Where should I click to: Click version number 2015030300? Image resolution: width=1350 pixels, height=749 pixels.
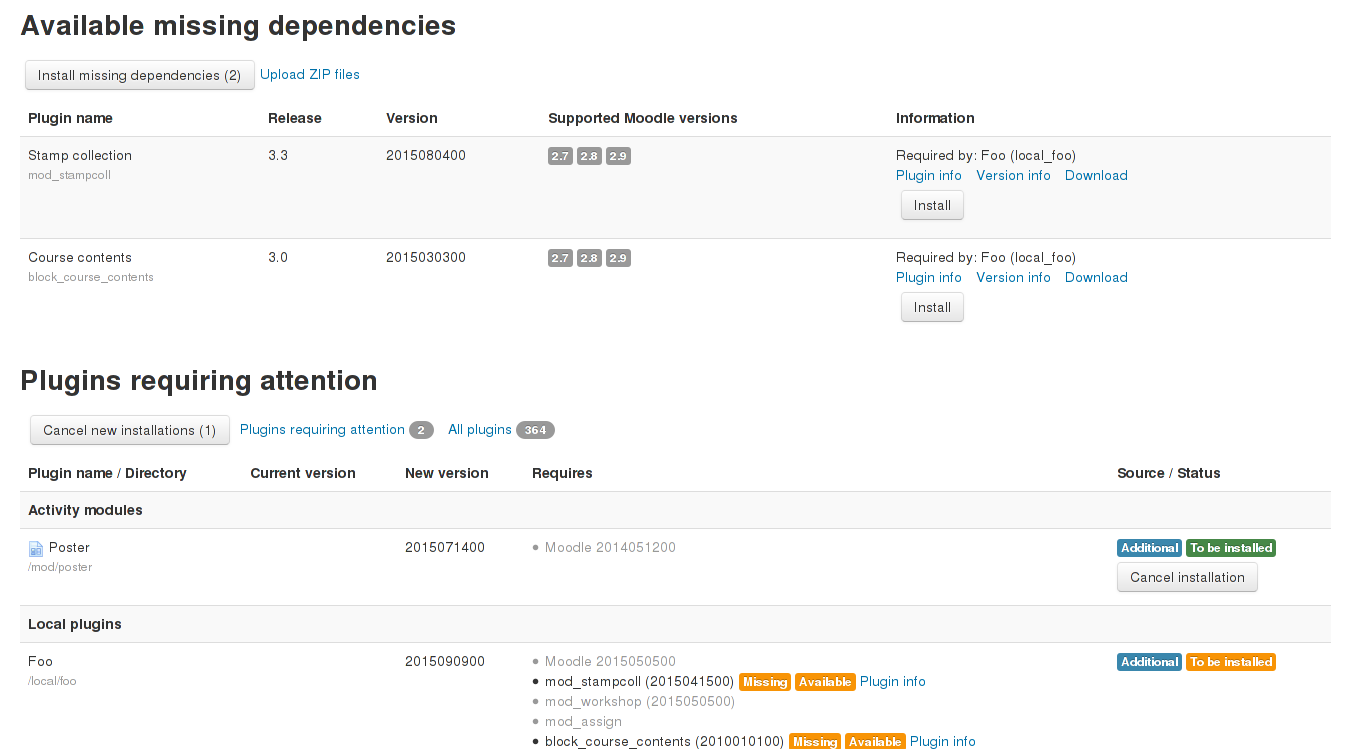click(426, 257)
